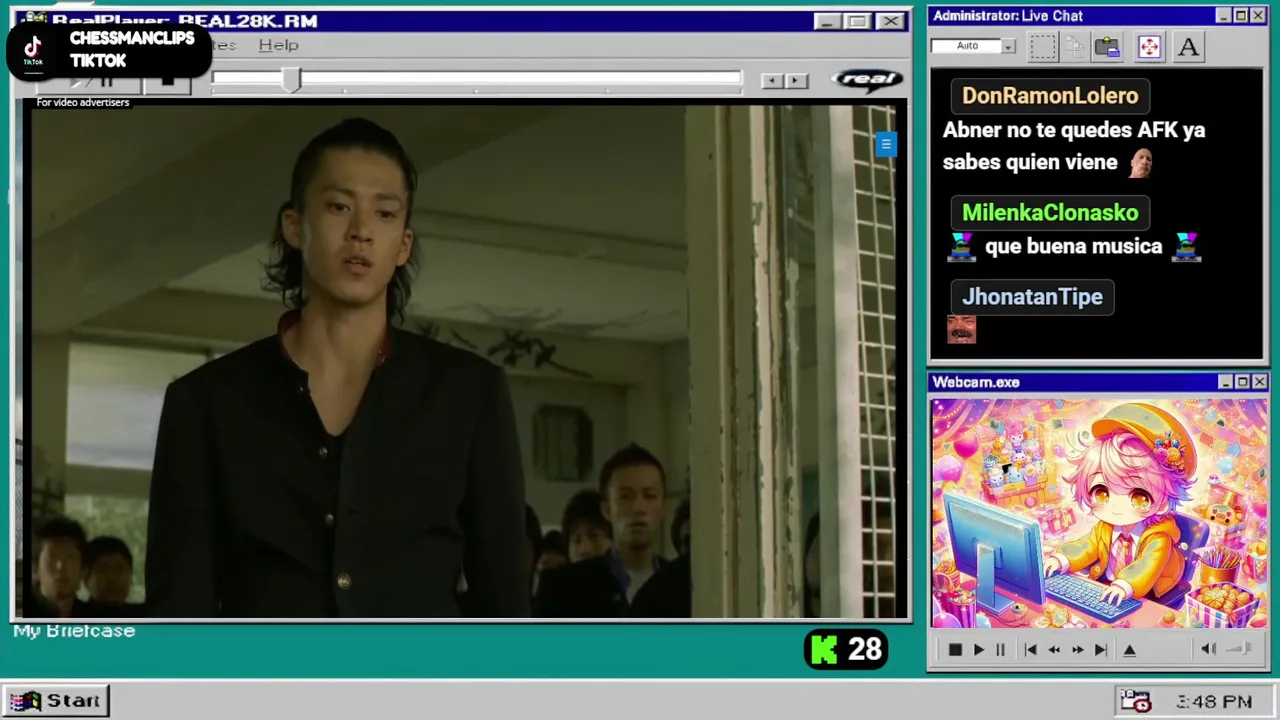The image size is (1280, 720).
Task: Click the Real logo in RealPlayer
Action: (868, 80)
